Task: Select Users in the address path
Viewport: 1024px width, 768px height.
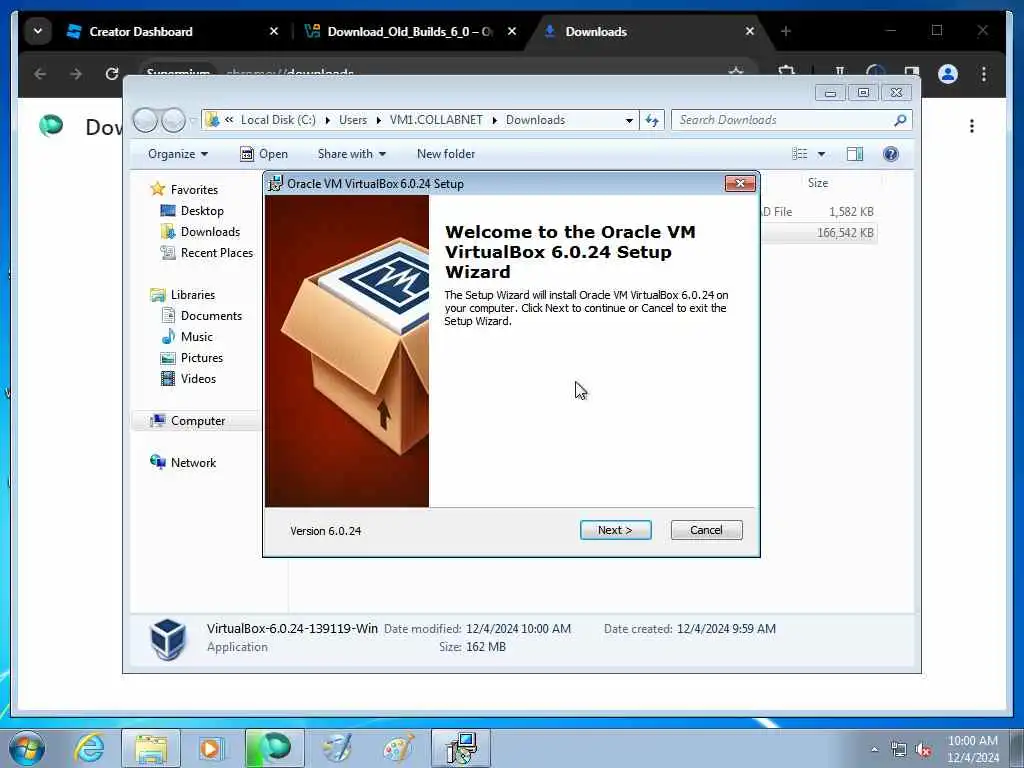Action: click(353, 120)
